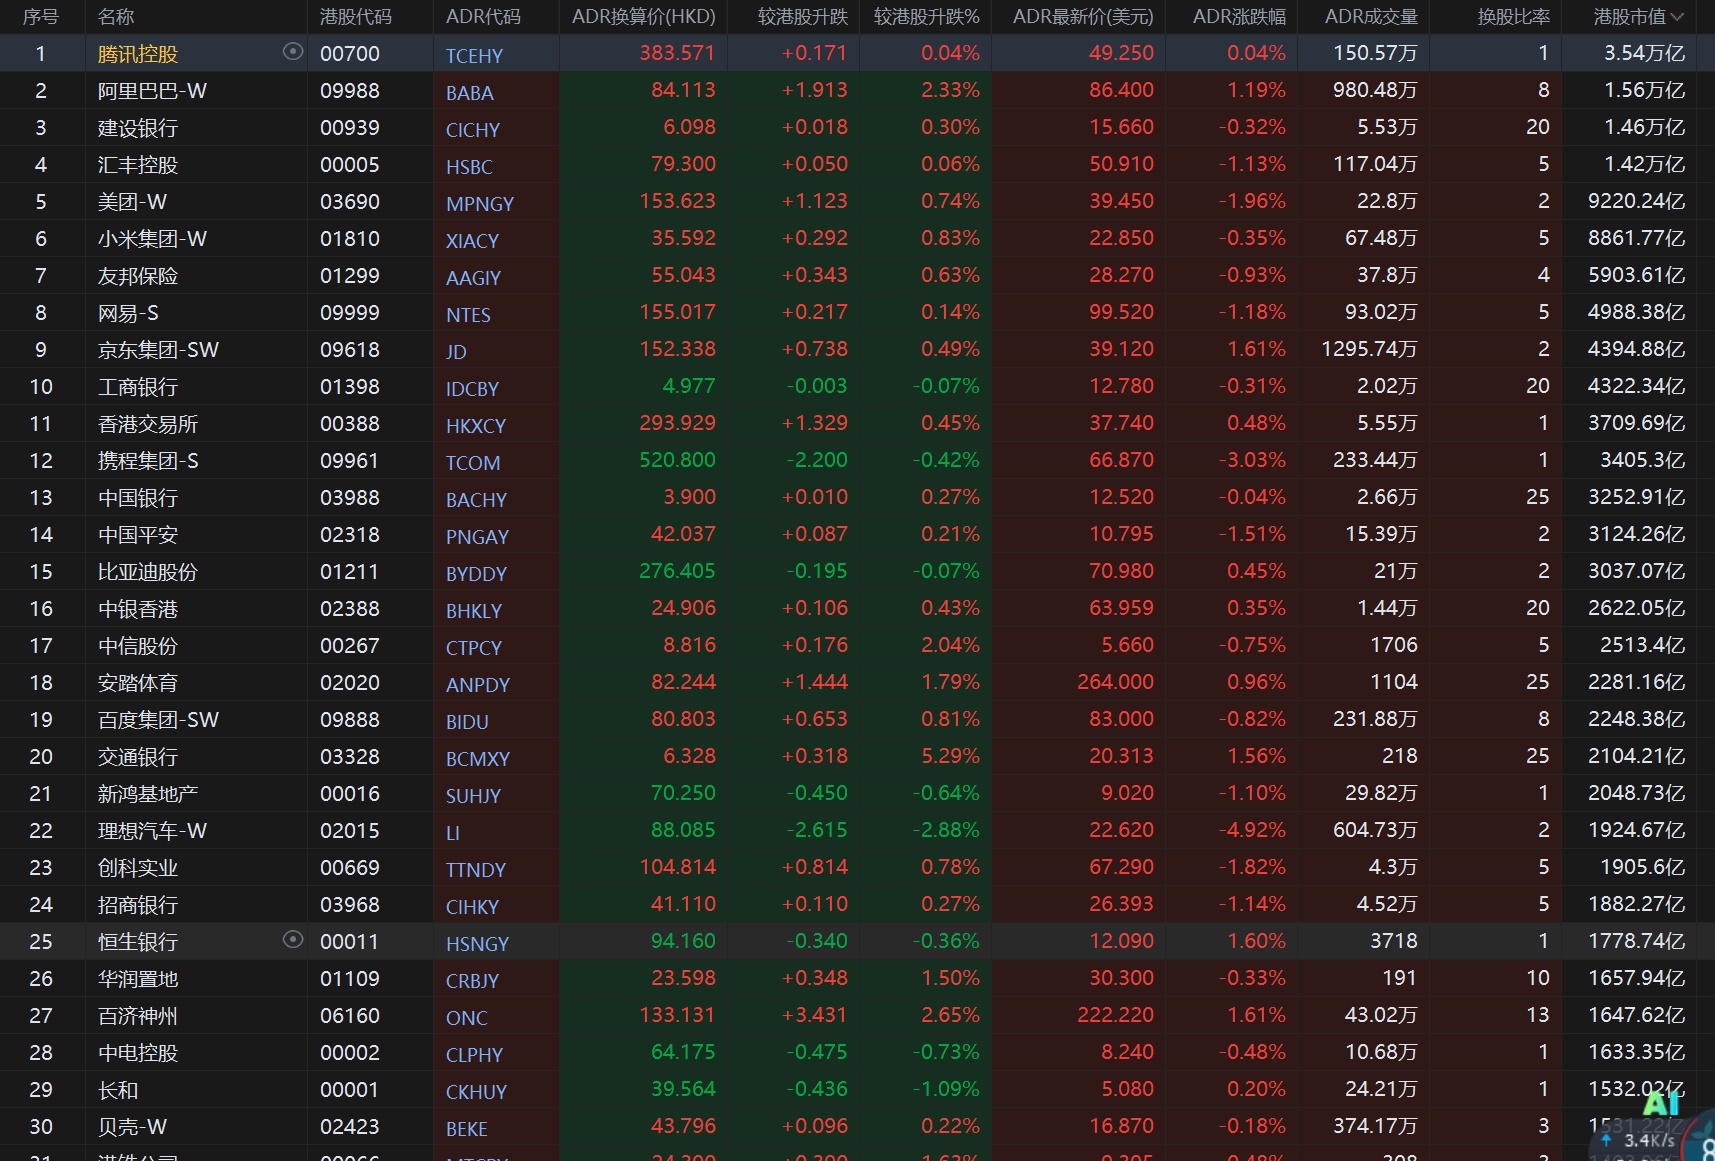Click Hong Kong stock code 00002
The height and width of the screenshot is (1161, 1715).
(350, 1053)
